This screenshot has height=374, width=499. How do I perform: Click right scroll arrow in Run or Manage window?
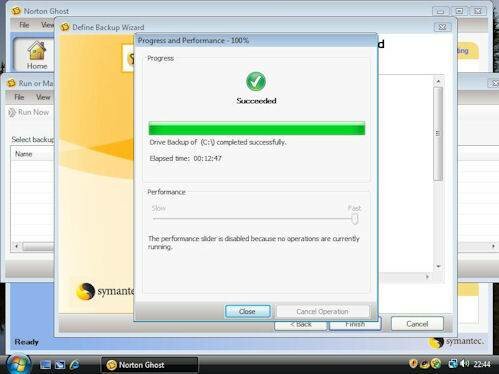493,246
